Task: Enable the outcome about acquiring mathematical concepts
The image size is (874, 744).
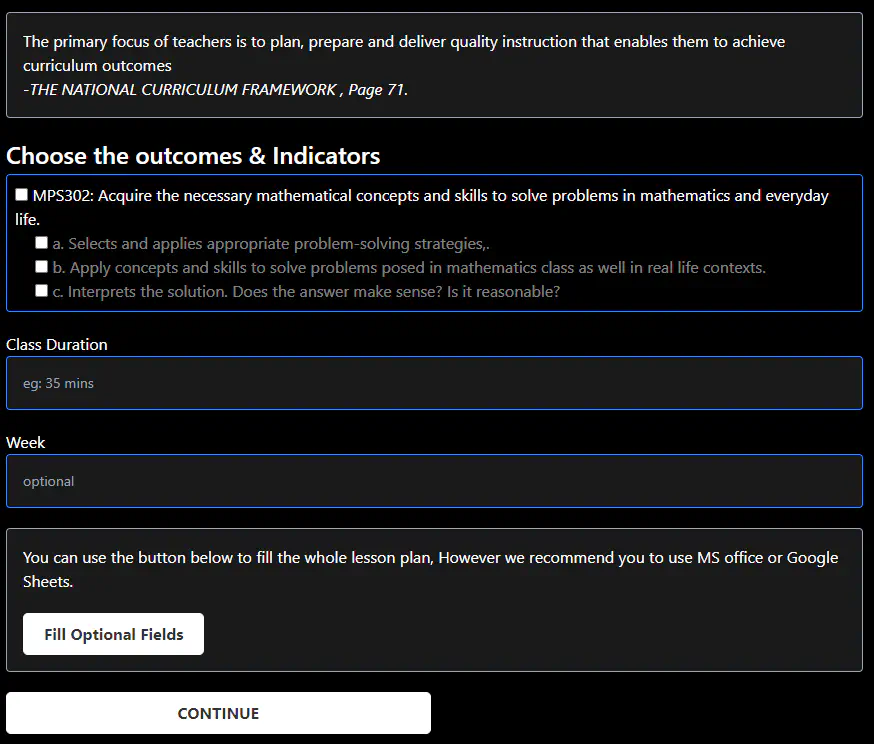Action: coord(21,194)
